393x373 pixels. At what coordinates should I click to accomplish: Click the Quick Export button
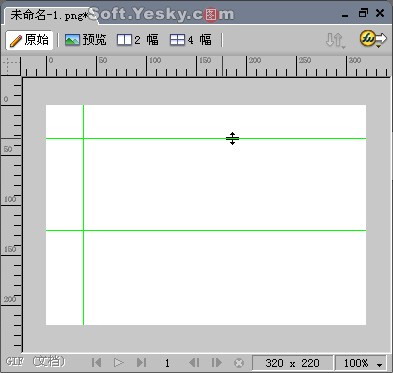click(373, 39)
